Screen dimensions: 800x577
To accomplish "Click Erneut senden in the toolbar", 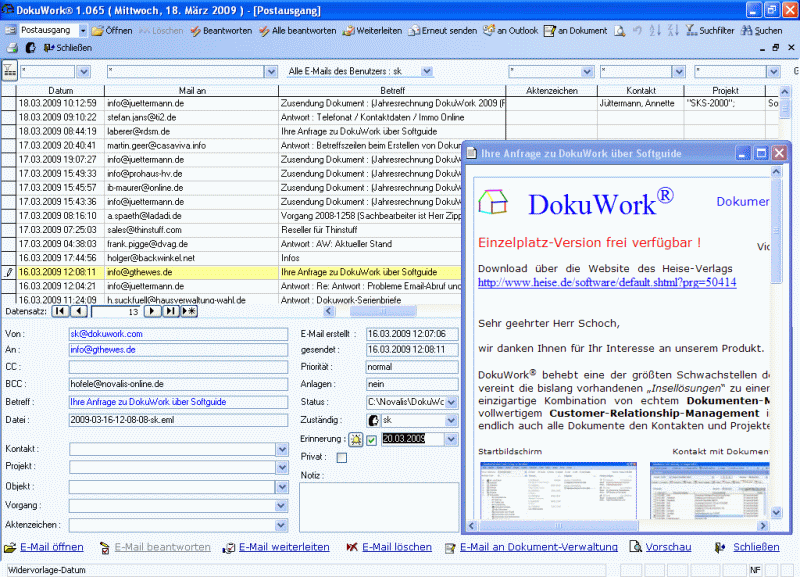I will pos(442,31).
